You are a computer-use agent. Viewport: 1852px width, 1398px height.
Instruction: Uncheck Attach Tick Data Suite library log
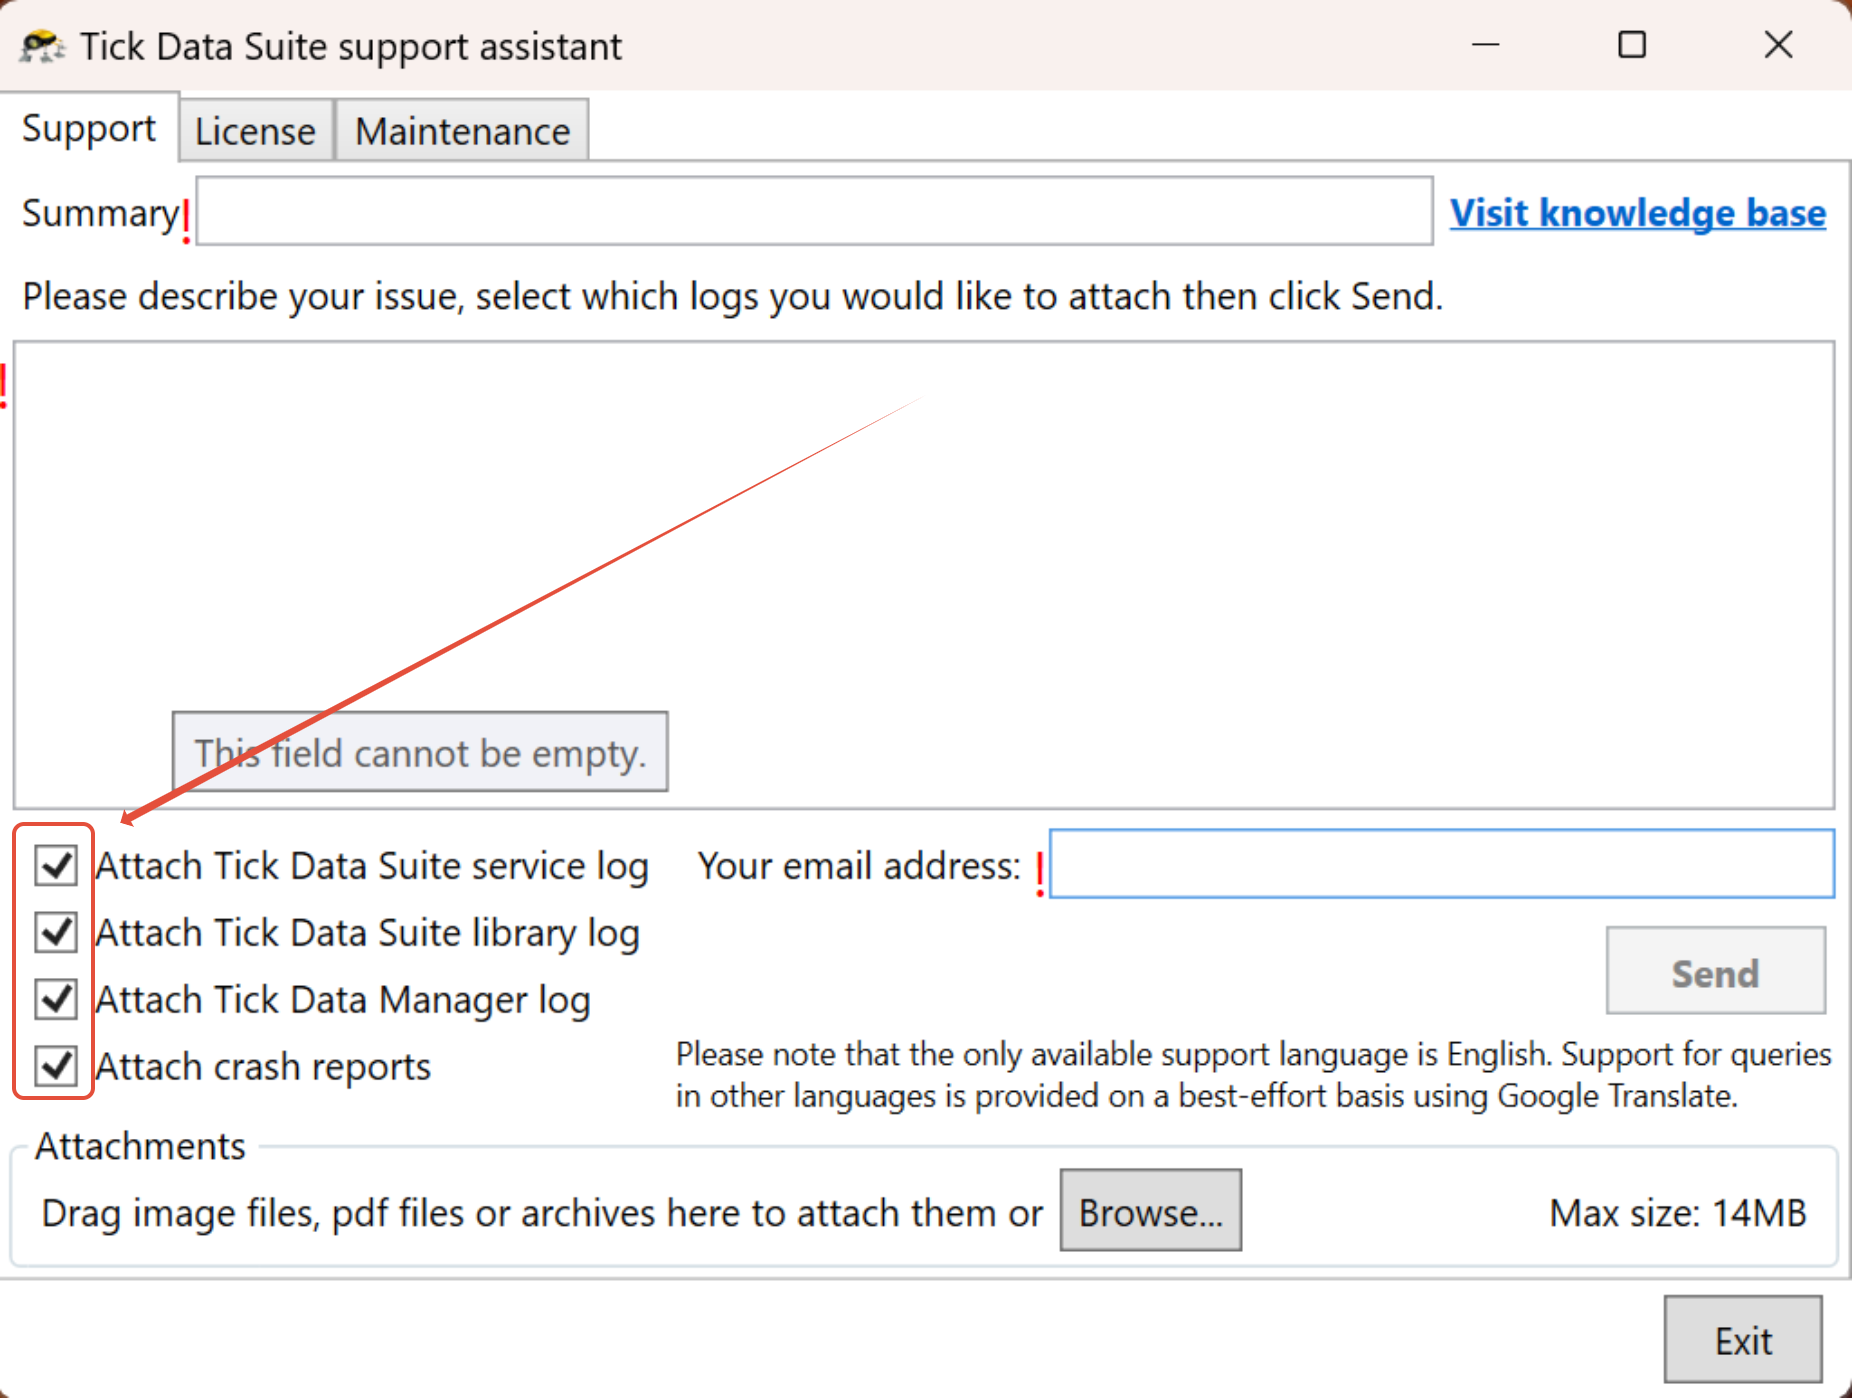pos(56,932)
